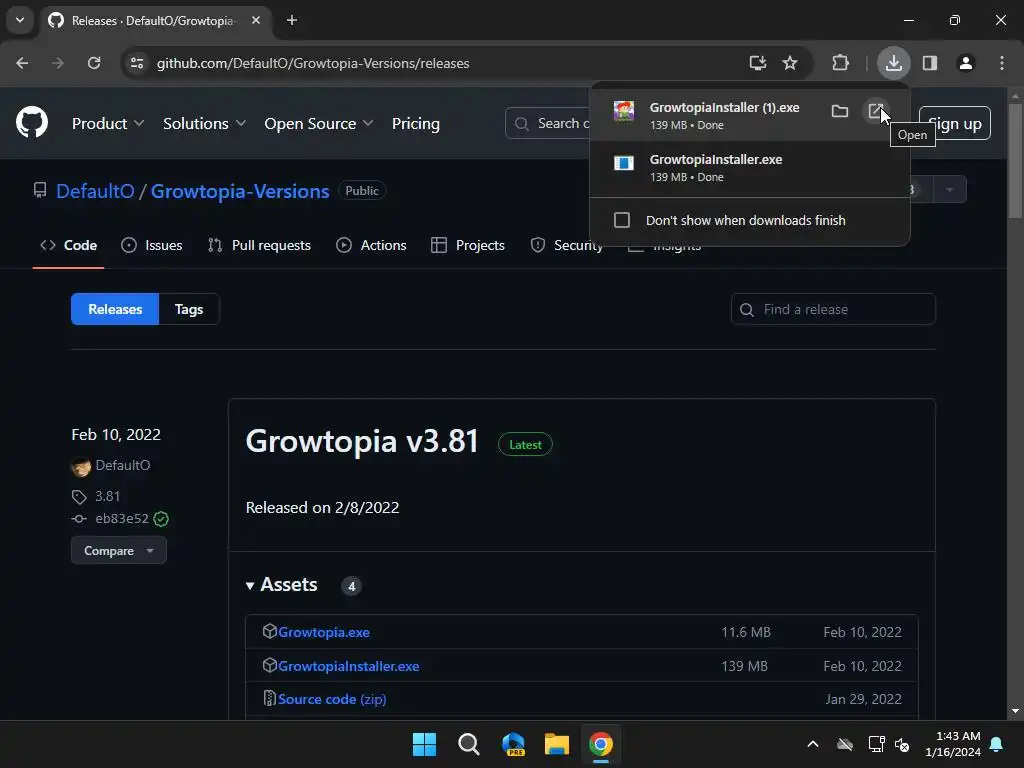Open the downloaded GrowtopiaInstaller (1).exe file

click(x=875, y=111)
